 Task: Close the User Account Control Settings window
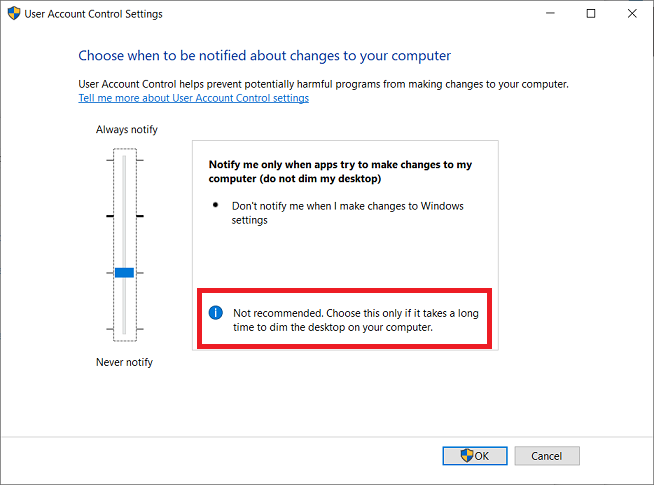(632, 14)
